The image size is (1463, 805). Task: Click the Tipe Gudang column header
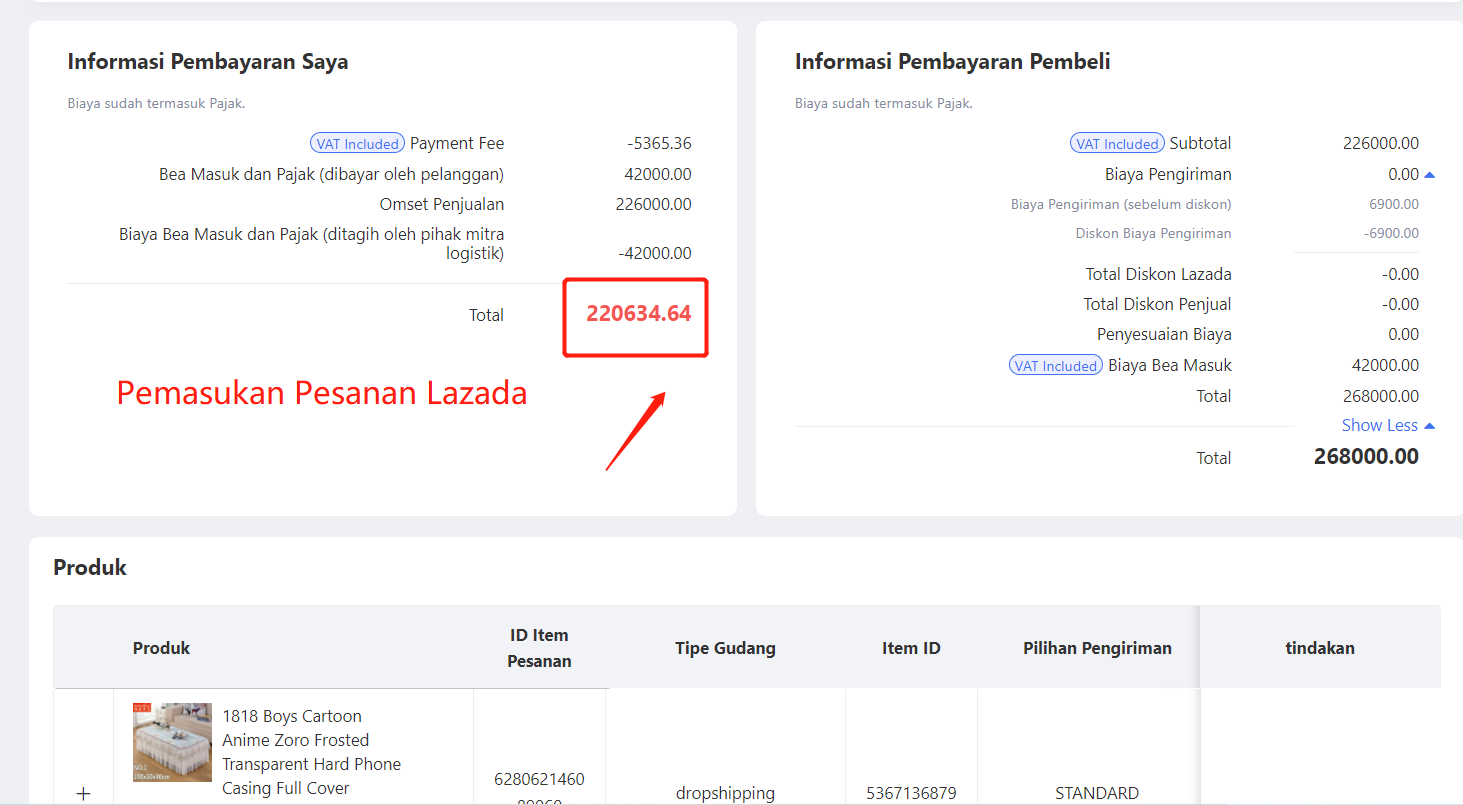pyautogui.click(x=725, y=648)
